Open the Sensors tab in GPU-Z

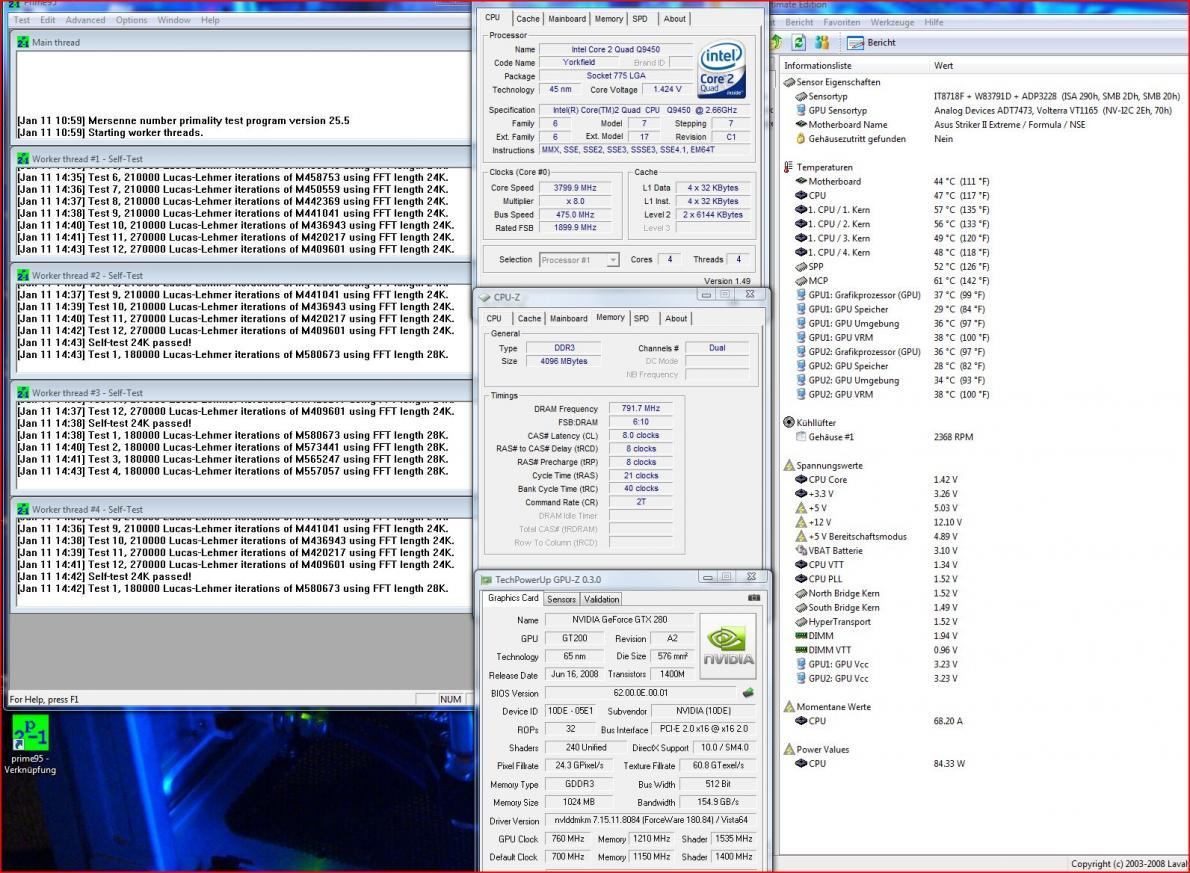click(x=562, y=600)
